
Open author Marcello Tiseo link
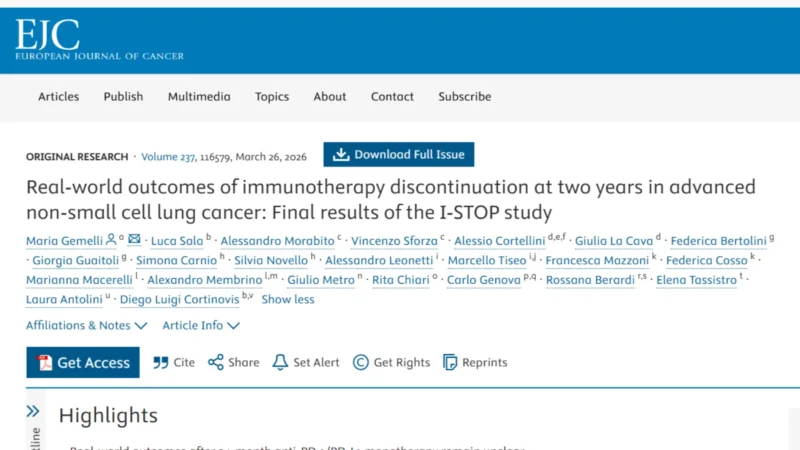click(487, 260)
